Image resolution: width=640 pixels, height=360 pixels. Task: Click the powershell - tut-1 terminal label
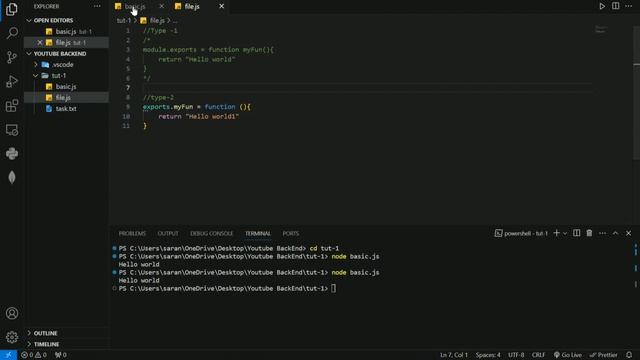(521, 233)
